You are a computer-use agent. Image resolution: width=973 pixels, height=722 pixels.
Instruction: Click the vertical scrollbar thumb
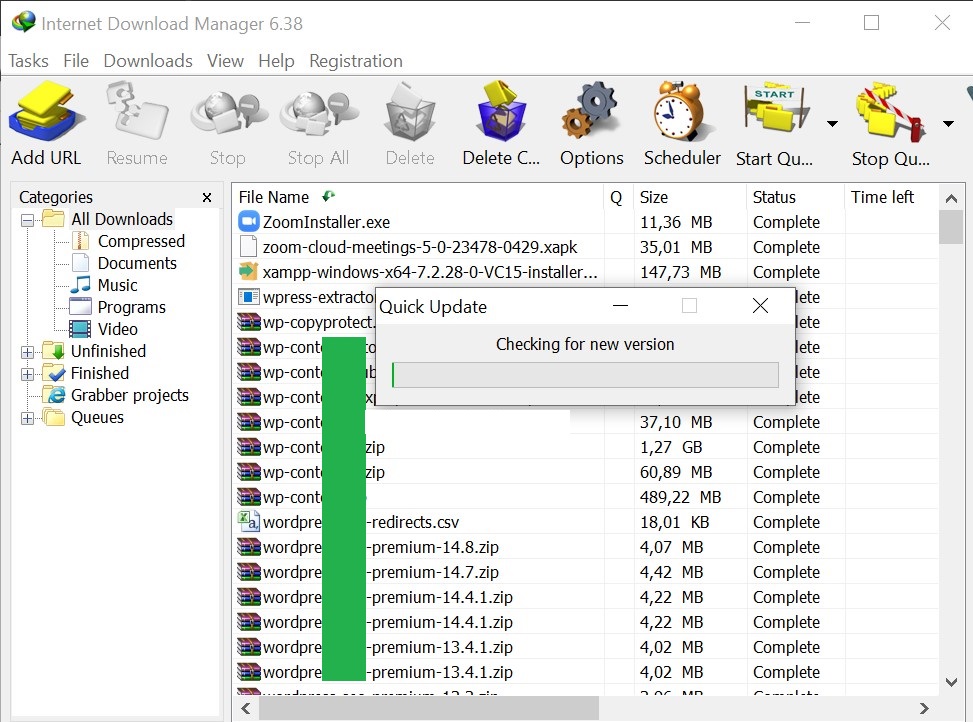click(x=951, y=227)
